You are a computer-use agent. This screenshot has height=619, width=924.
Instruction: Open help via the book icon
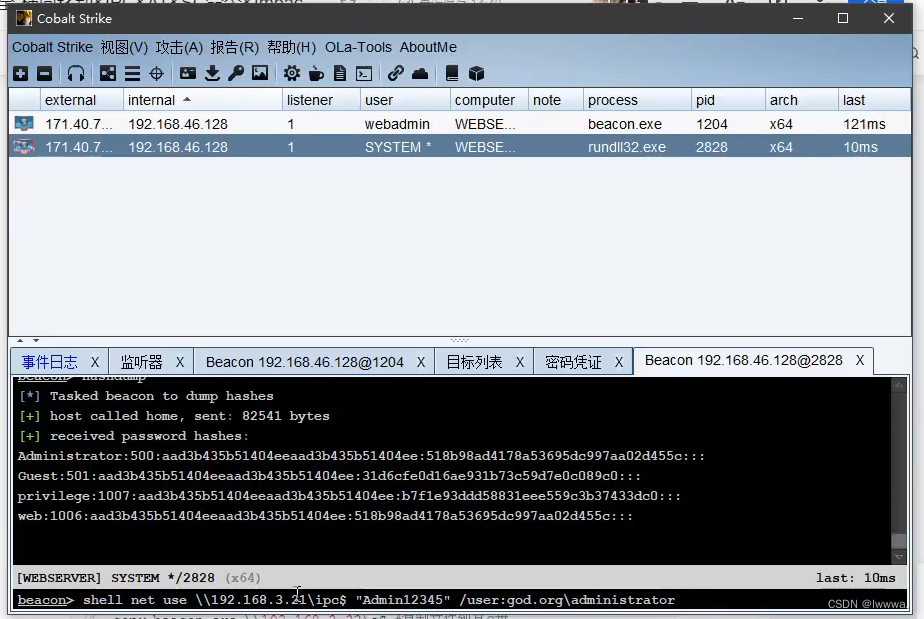point(452,74)
